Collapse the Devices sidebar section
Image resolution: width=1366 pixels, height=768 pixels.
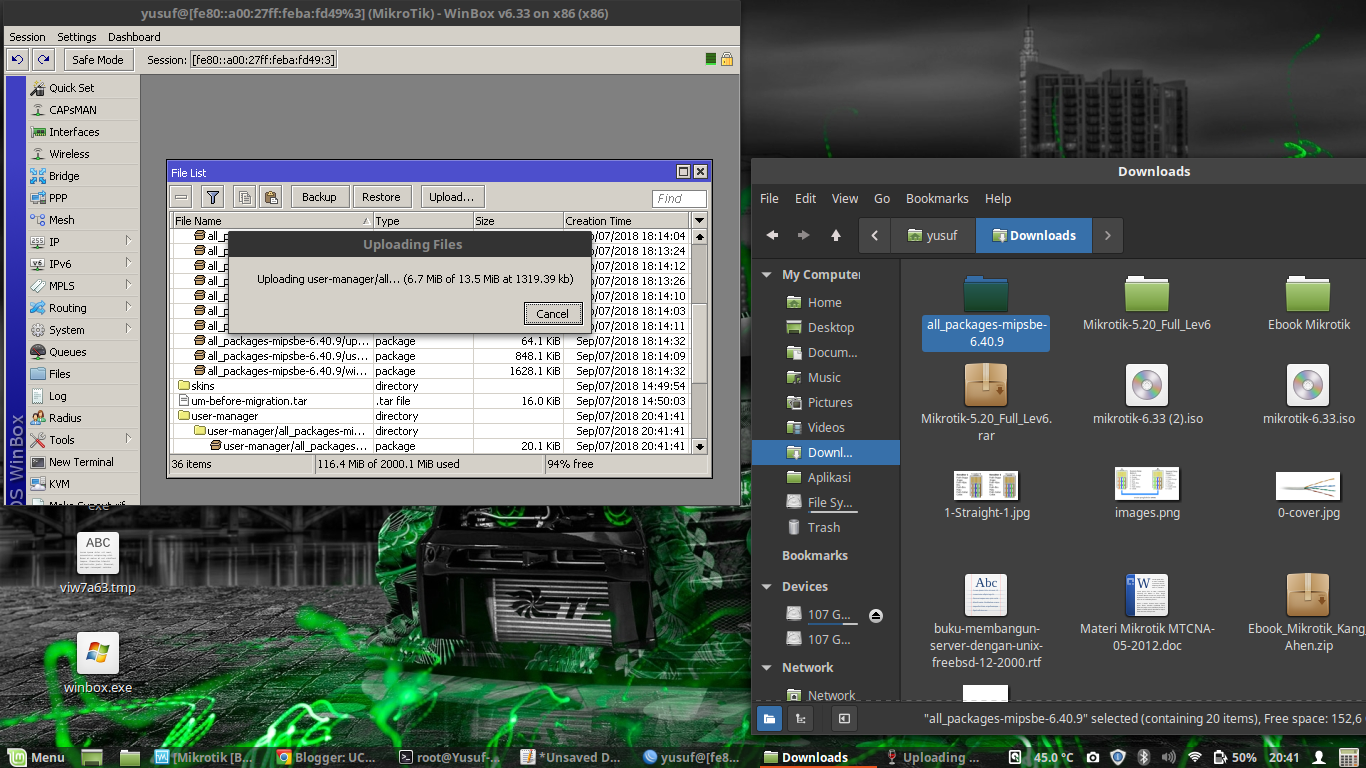767,587
